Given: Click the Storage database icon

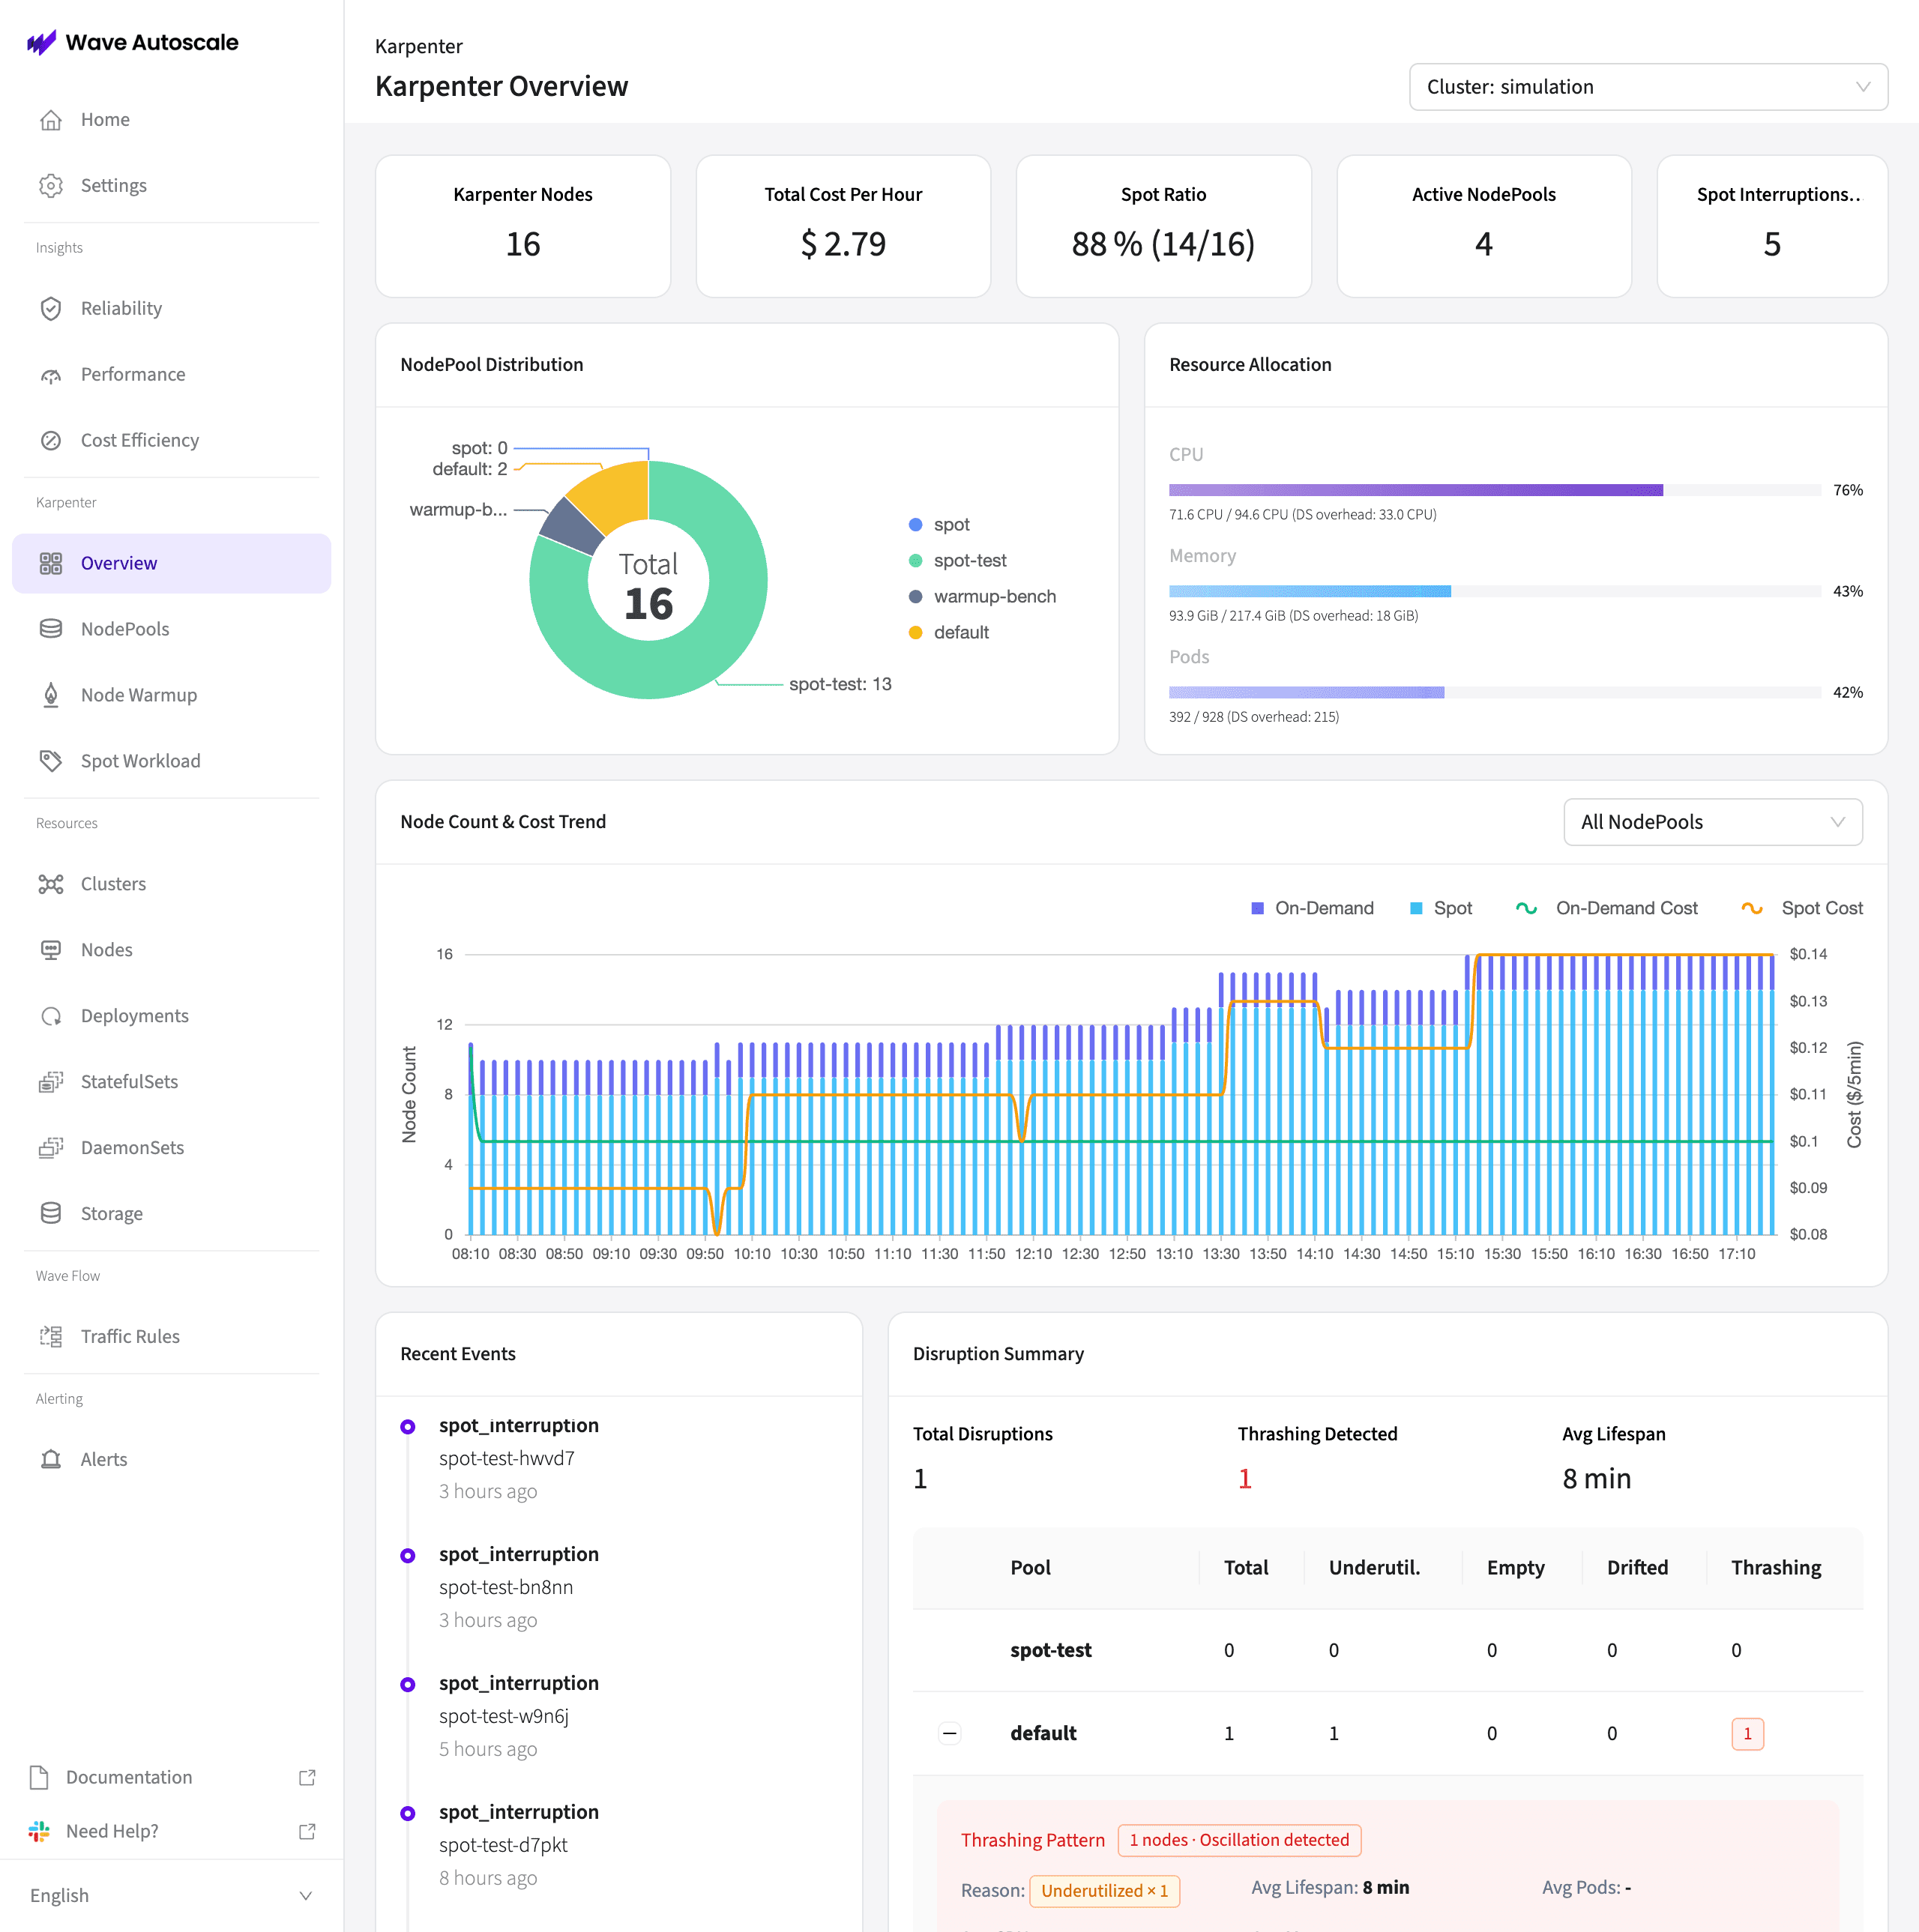Looking at the screenshot, I should tap(51, 1215).
